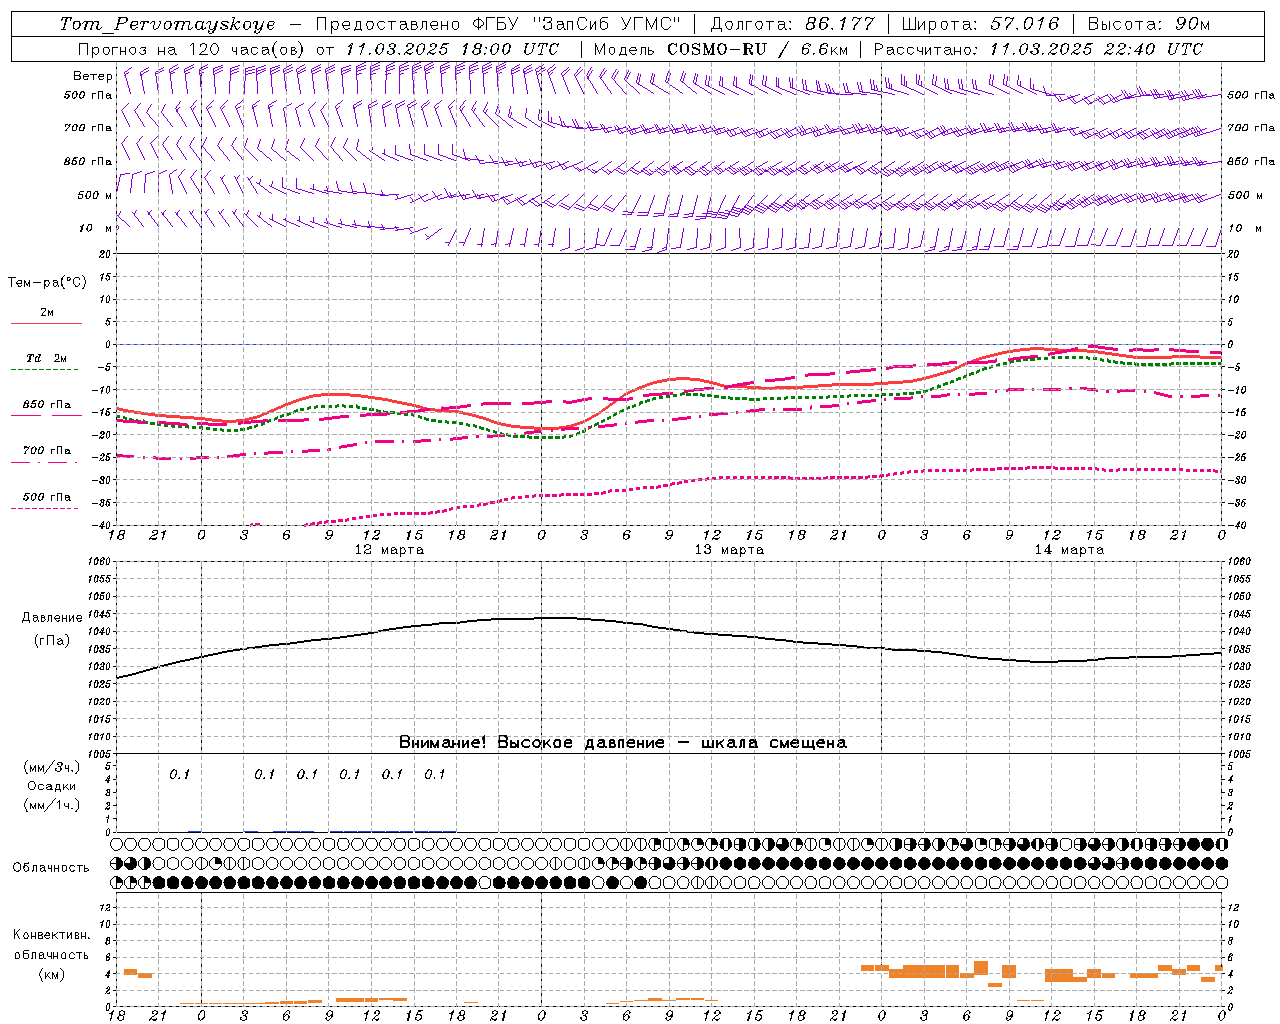Click '700 гПа' in the temperature legend
This screenshot has width=1280, height=1024.
pyautogui.click(x=46, y=451)
